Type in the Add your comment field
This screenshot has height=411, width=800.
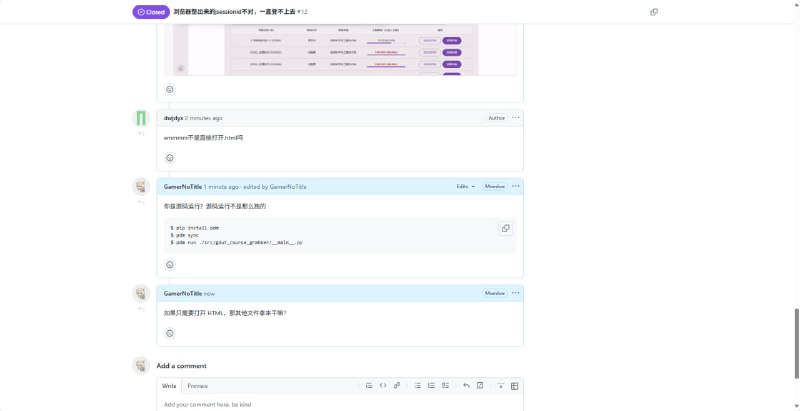340,404
